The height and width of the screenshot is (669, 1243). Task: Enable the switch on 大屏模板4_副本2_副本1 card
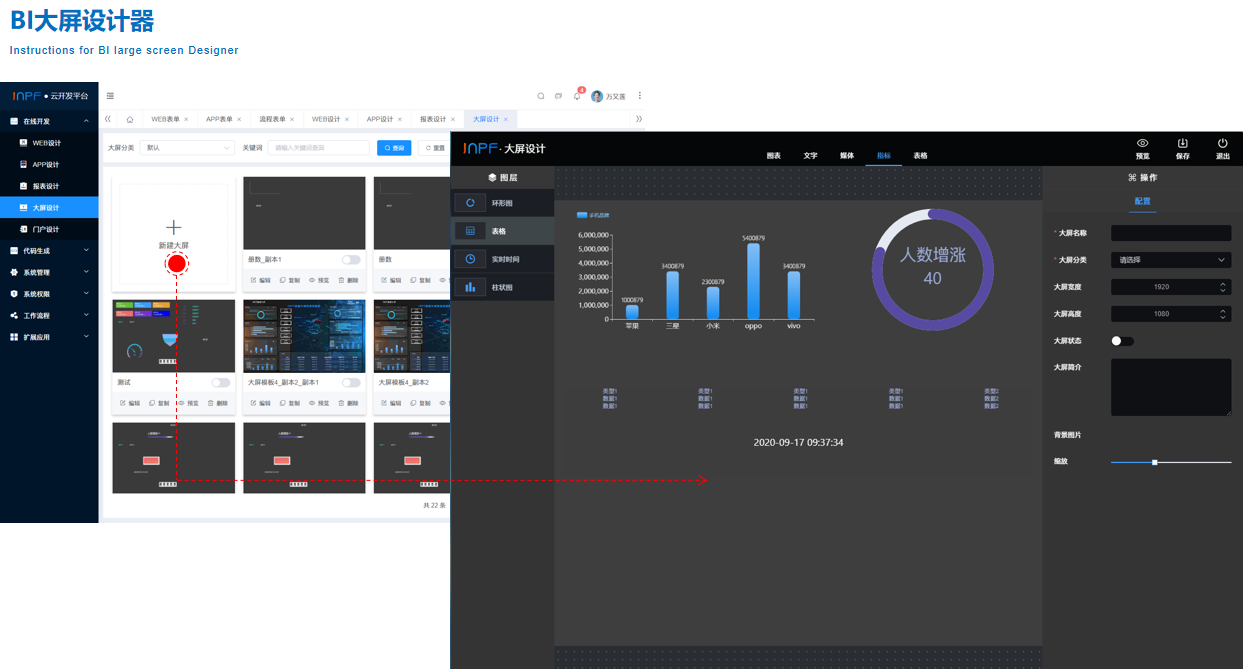(351, 383)
